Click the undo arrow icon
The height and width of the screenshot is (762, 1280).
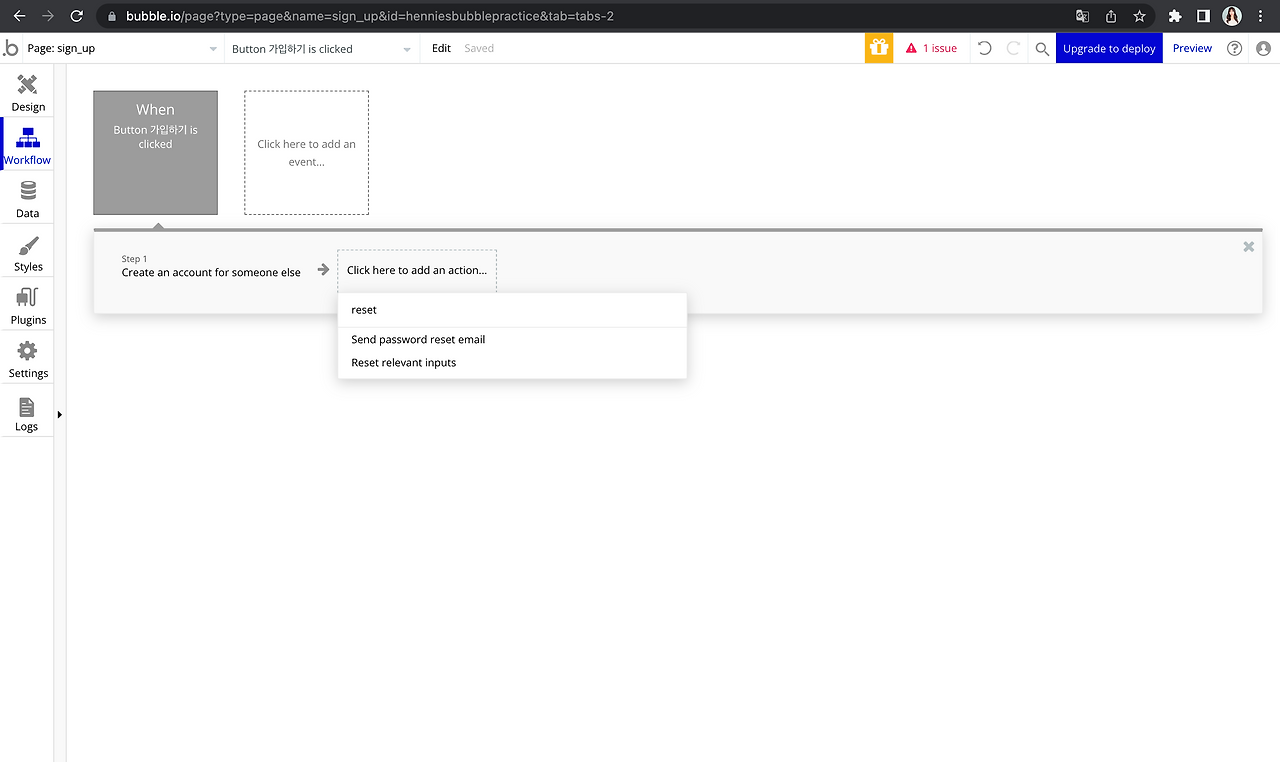(985, 48)
